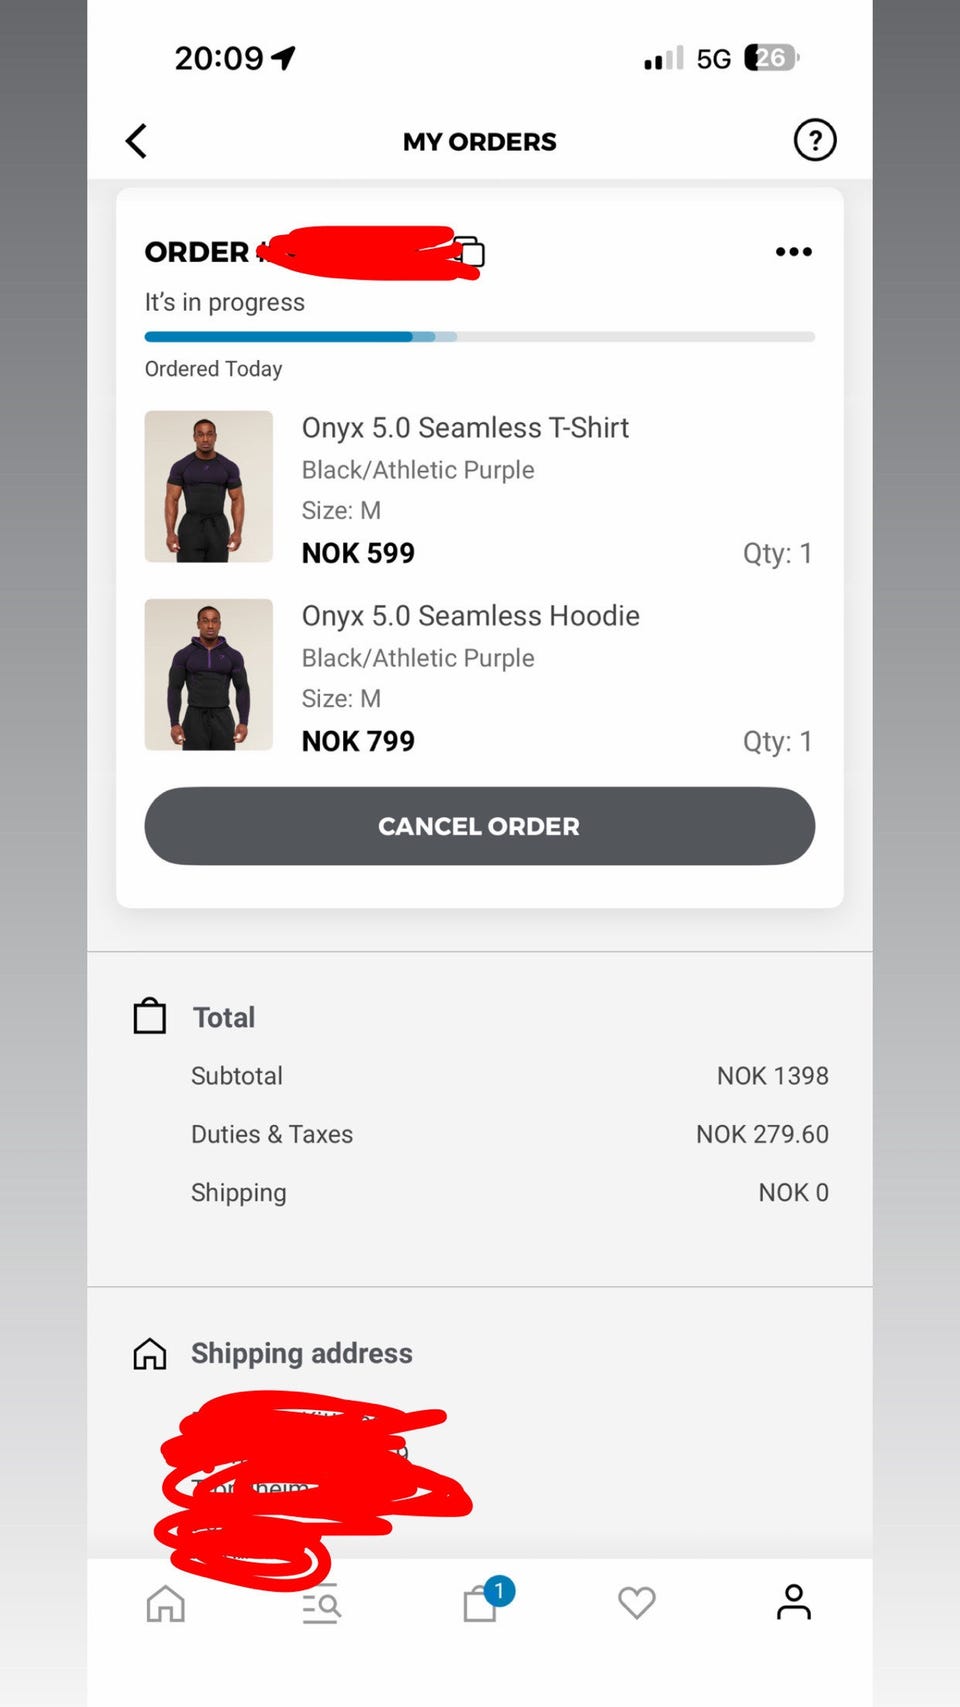Tap the Onyx 5.0 Seamless Hoodie thumbnail
This screenshot has height=1707, width=960.
209,674
